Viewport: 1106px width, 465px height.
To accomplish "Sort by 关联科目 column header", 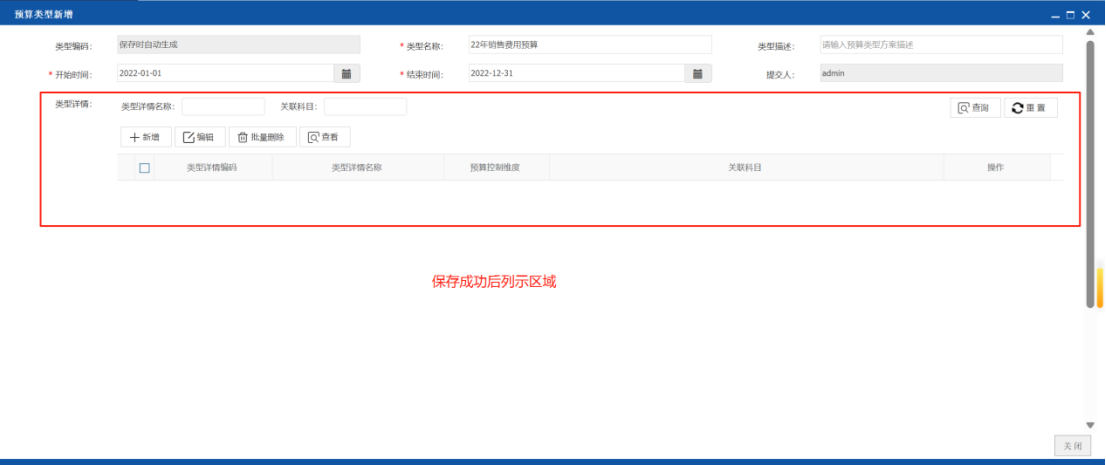I will point(746,168).
